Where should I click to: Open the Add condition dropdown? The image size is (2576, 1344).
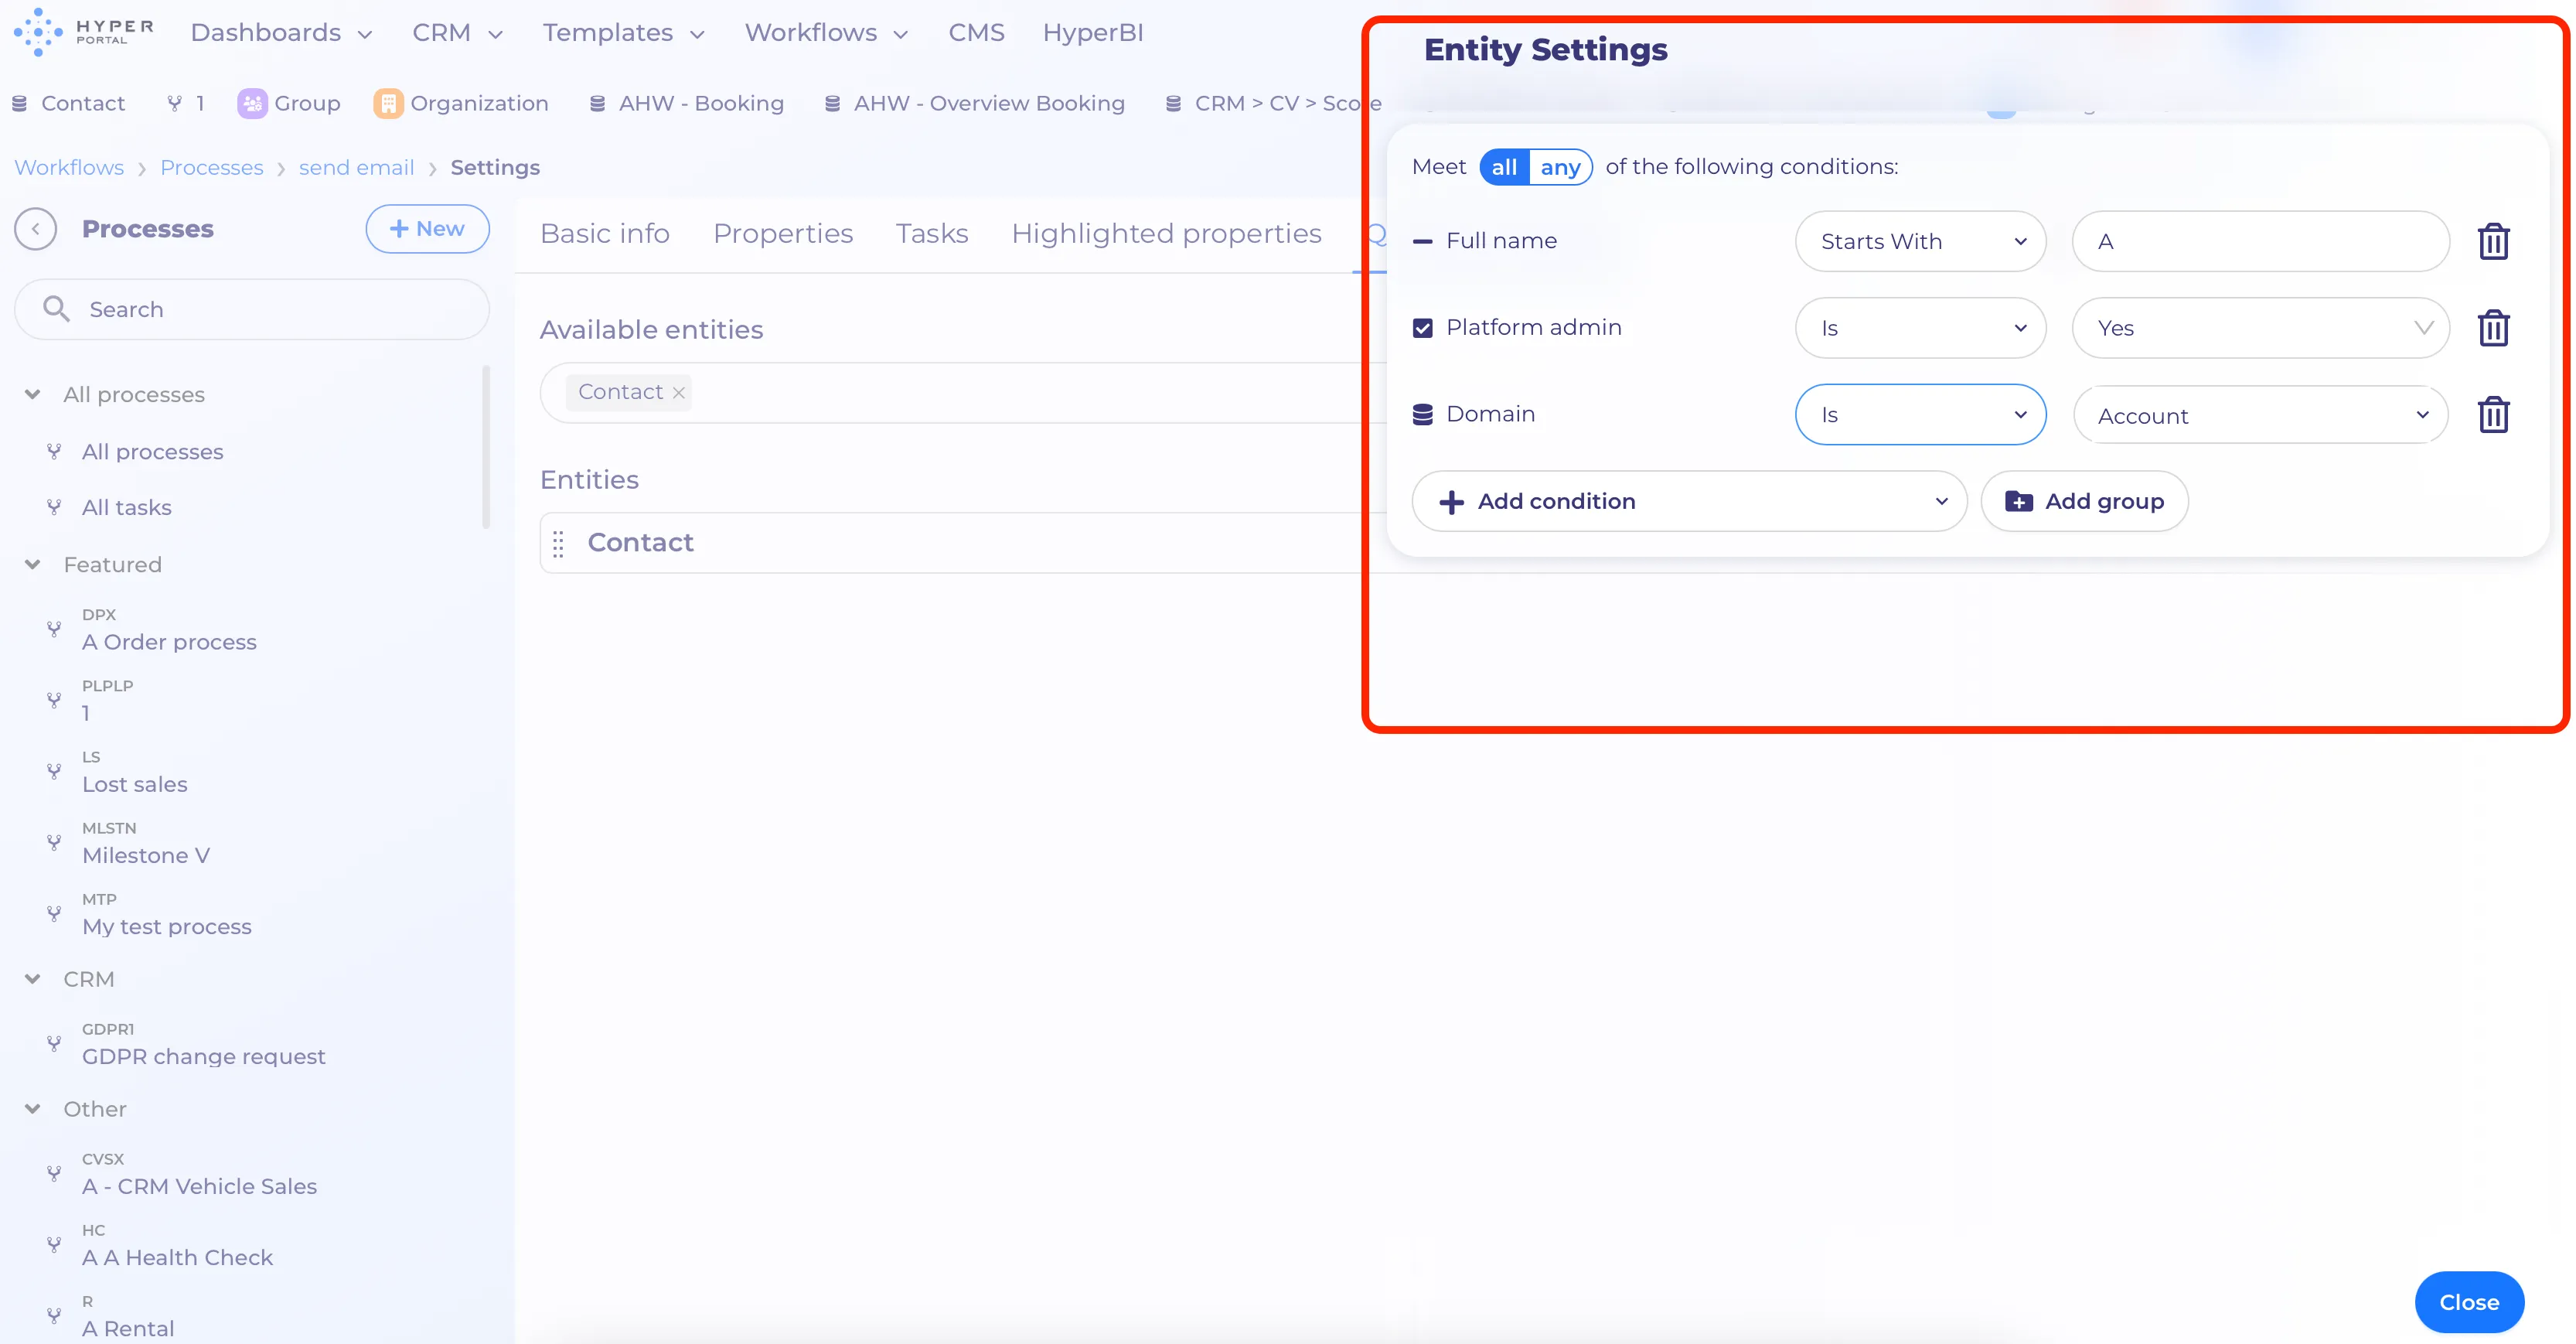(x=1689, y=501)
